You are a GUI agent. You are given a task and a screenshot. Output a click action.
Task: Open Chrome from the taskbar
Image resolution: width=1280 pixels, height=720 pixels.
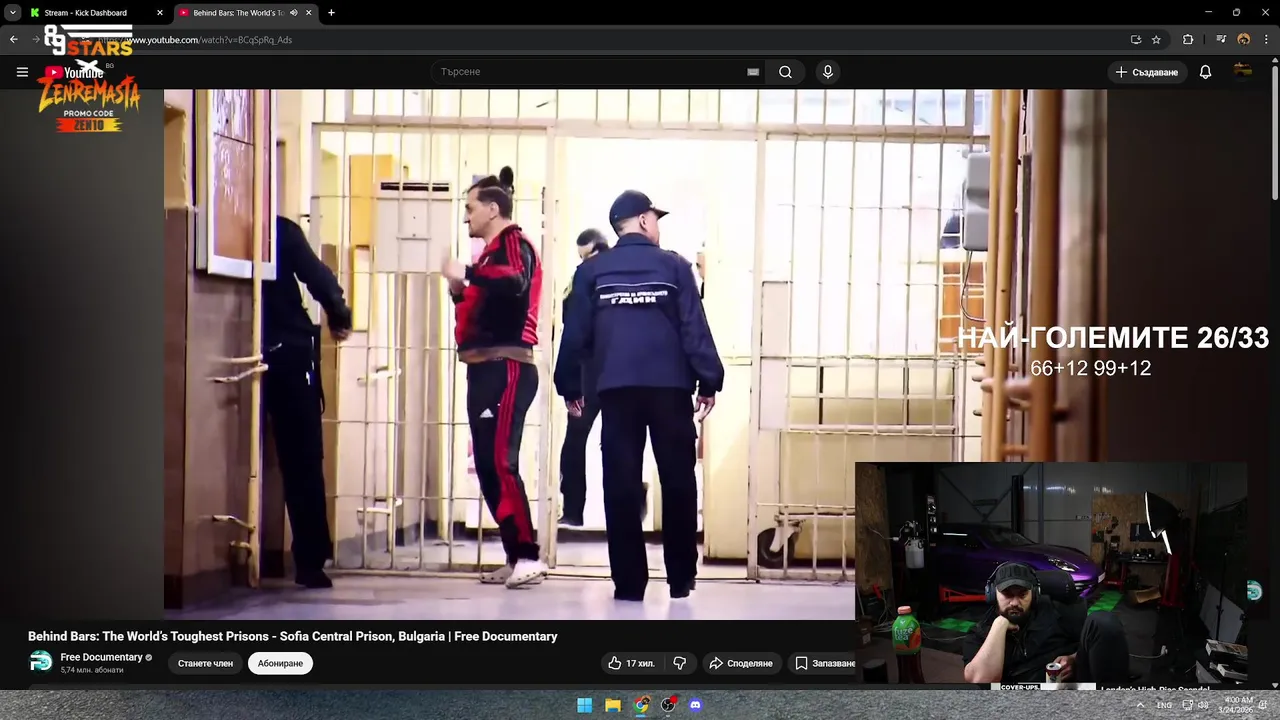click(641, 705)
